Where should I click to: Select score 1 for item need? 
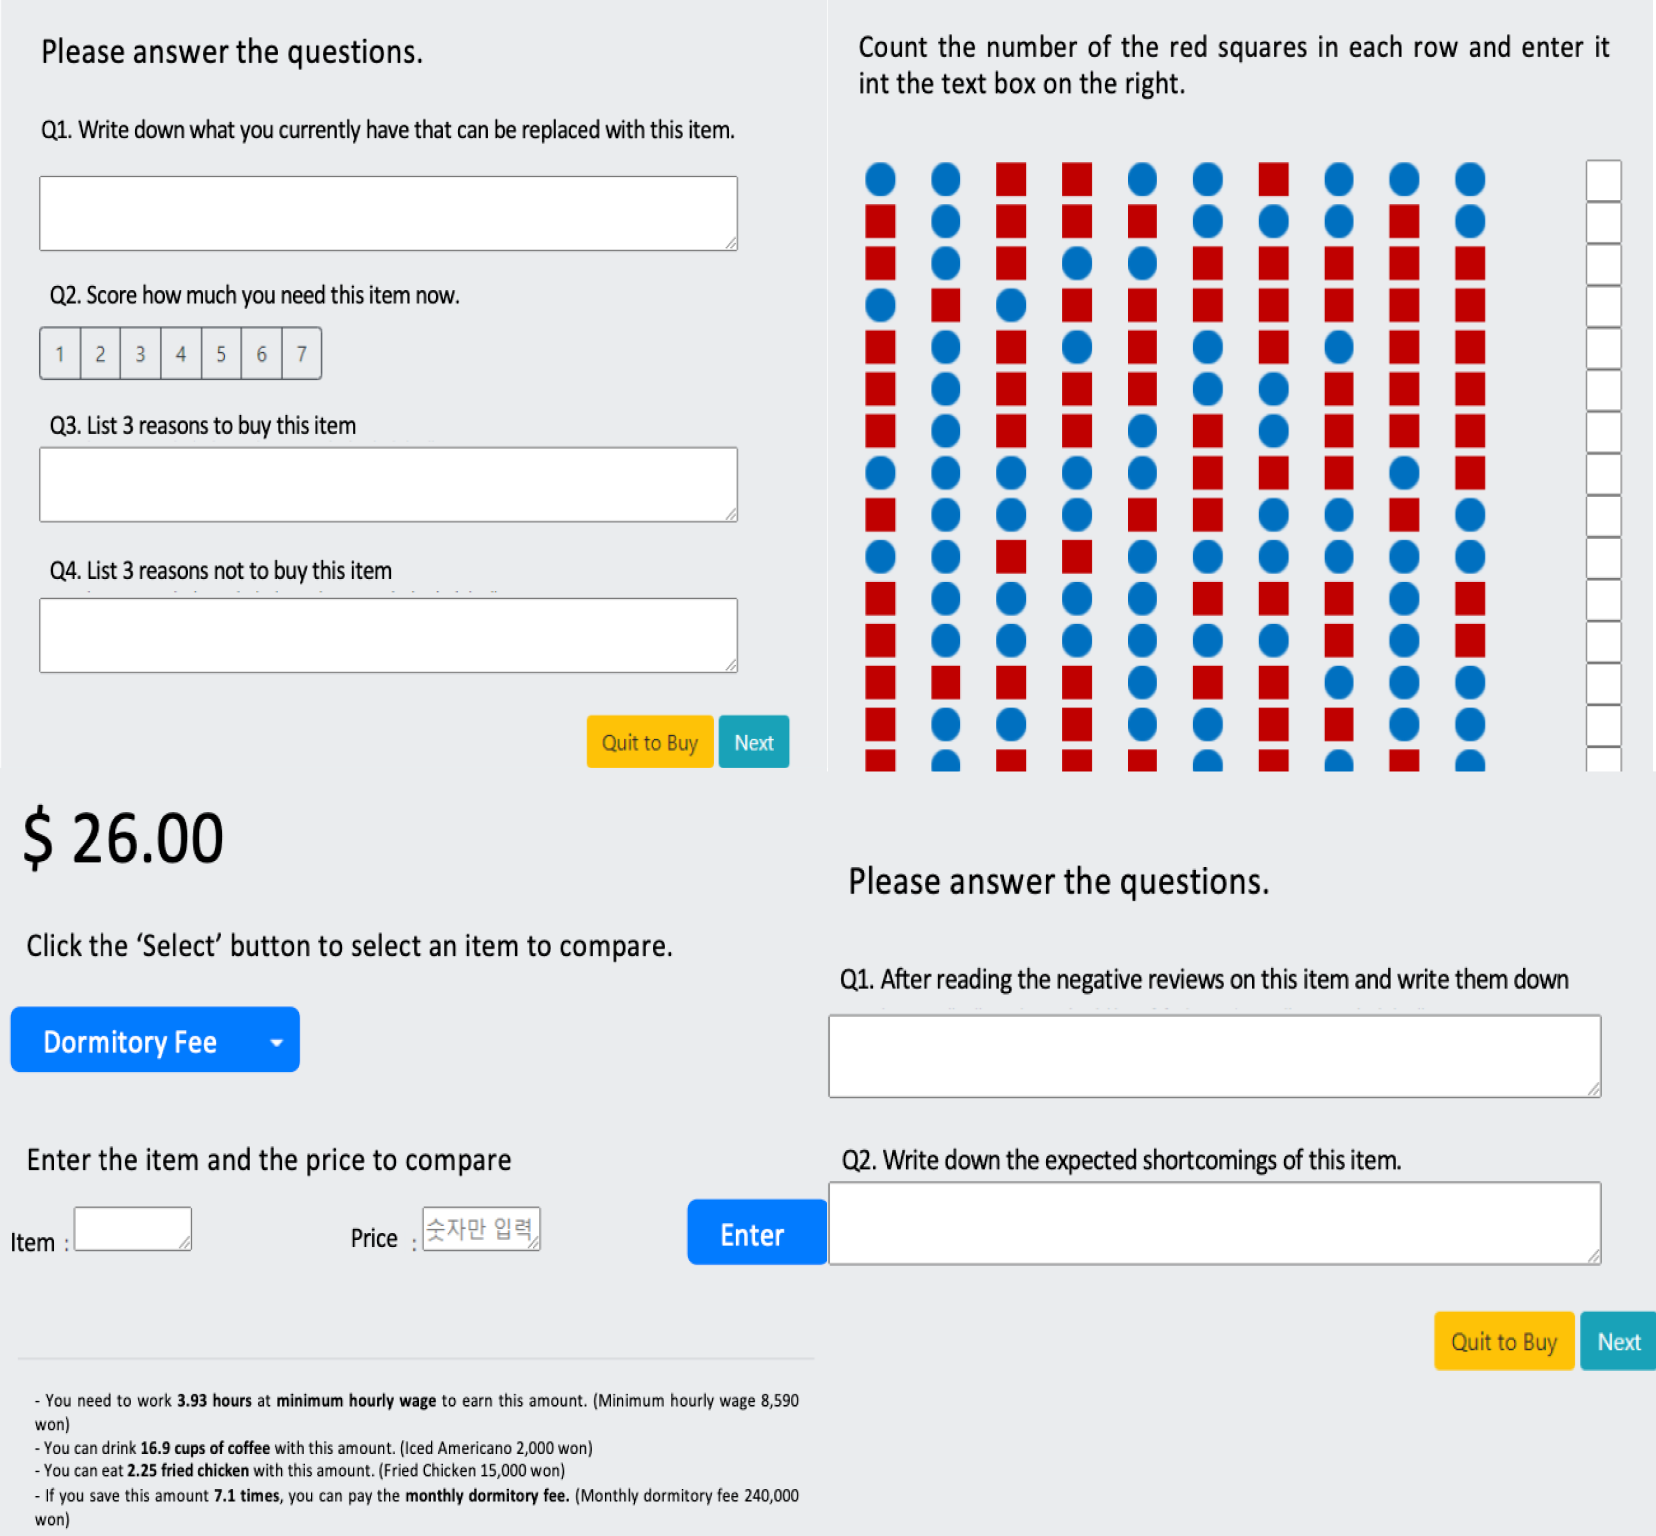pyautogui.click(x=60, y=354)
